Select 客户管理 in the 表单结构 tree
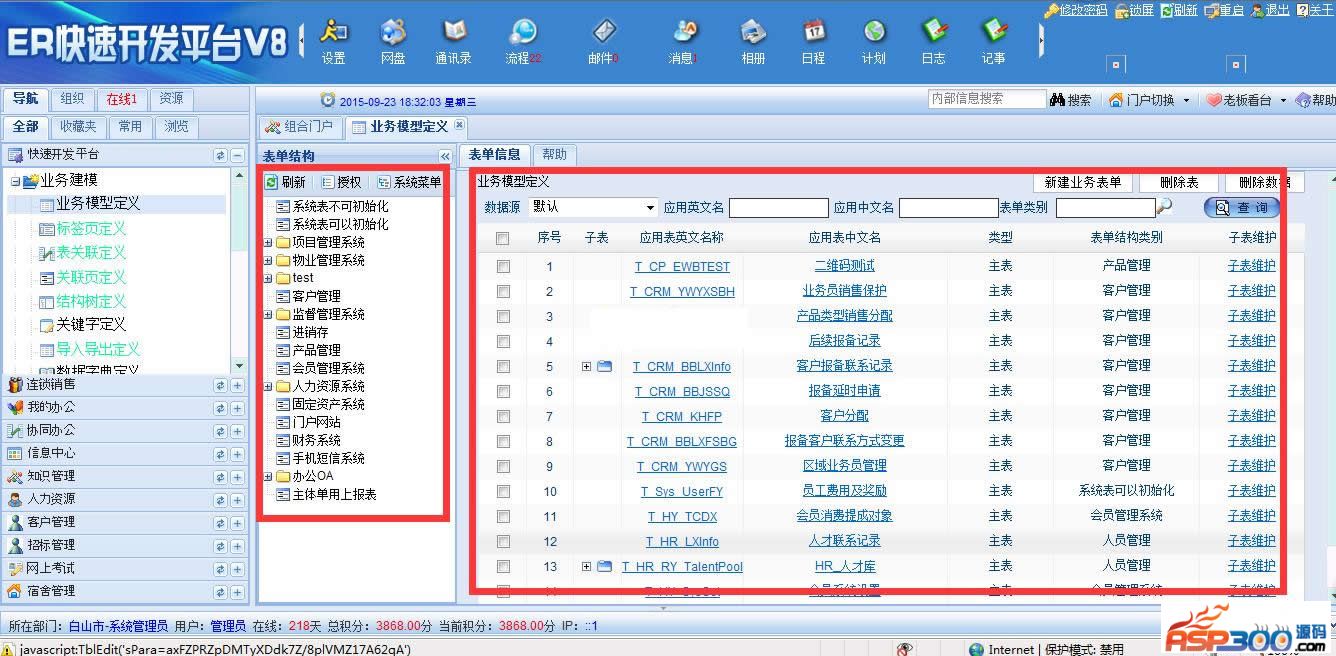Viewport: 1336px width, 656px height. [x=316, y=296]
